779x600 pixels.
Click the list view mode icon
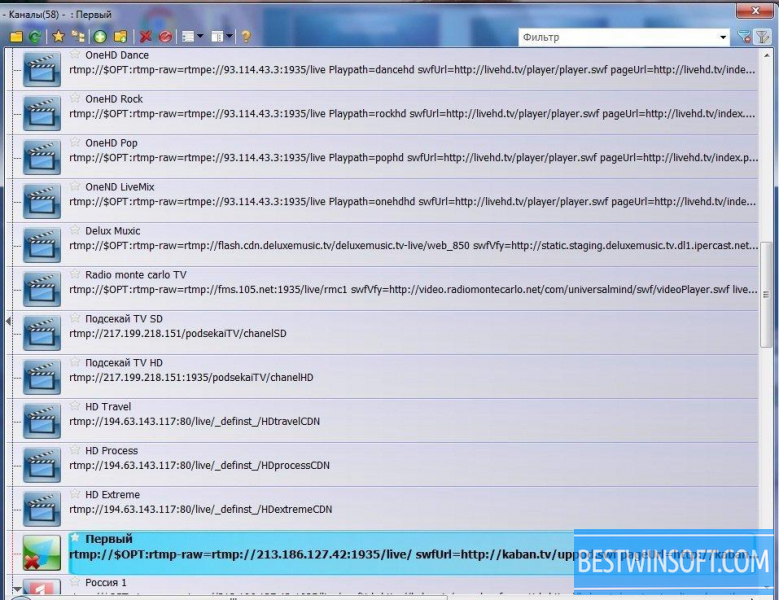click(188, 37)
